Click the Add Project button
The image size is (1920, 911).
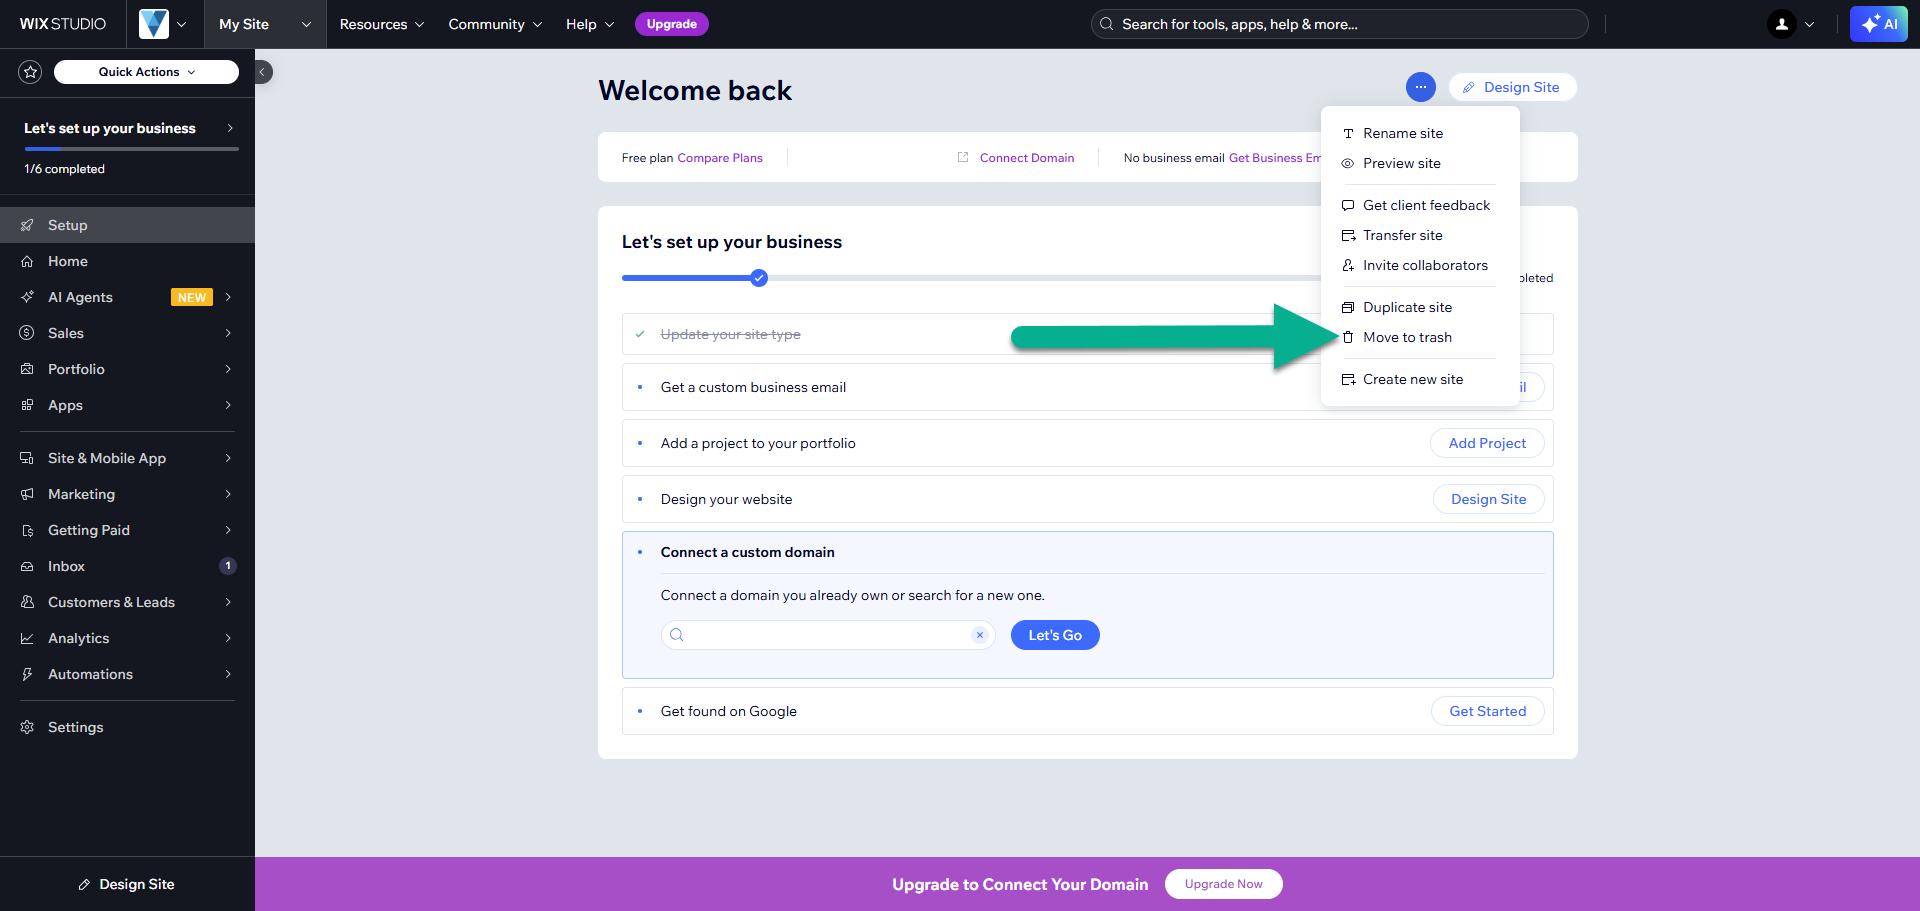click(1487, 443)
